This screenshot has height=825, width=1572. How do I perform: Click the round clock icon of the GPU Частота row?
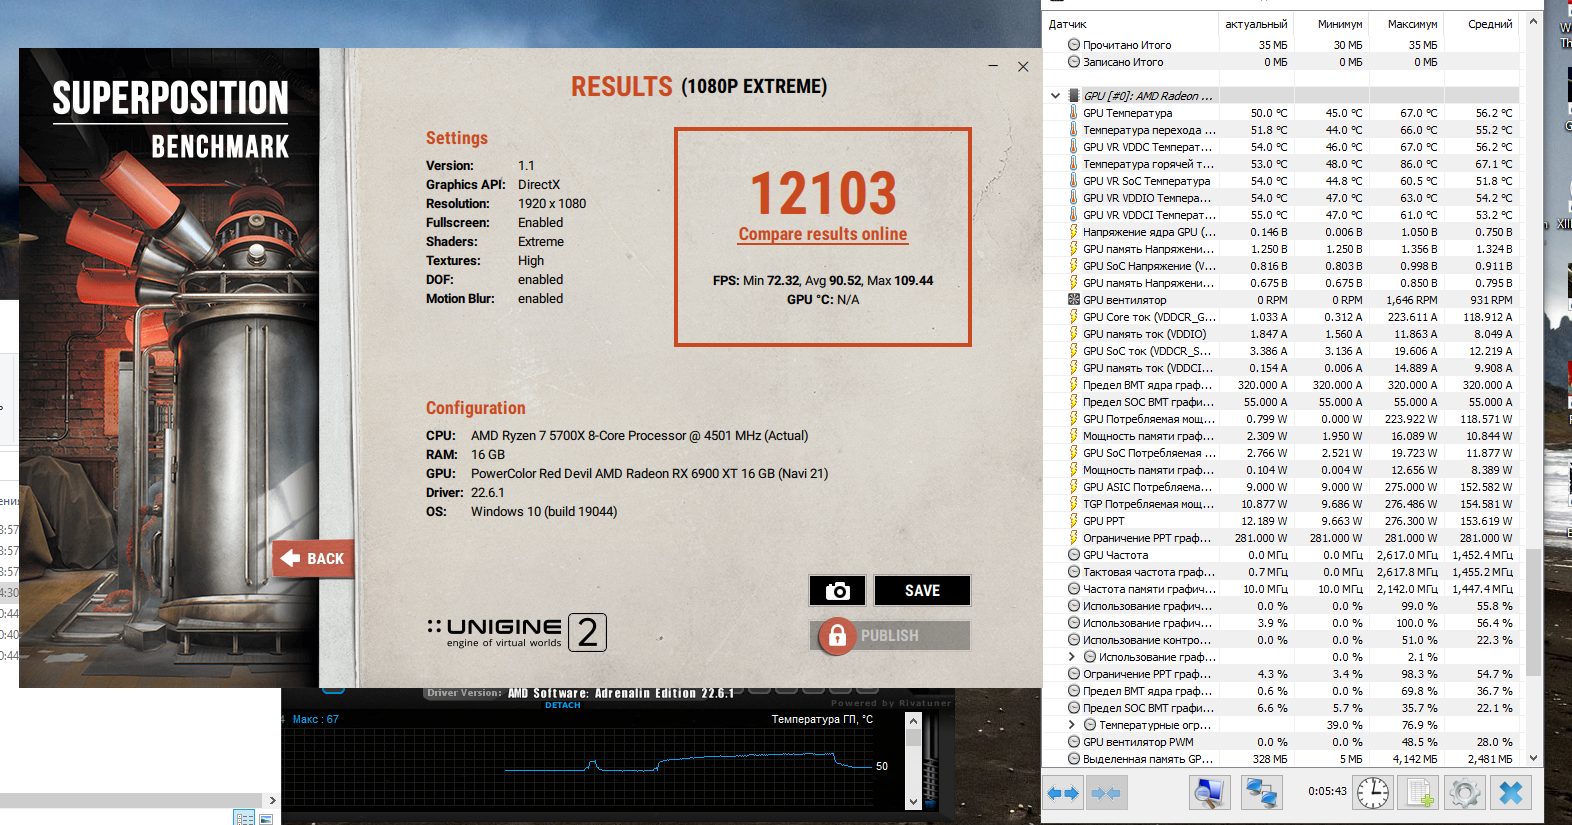click(x=1074, y=555)
